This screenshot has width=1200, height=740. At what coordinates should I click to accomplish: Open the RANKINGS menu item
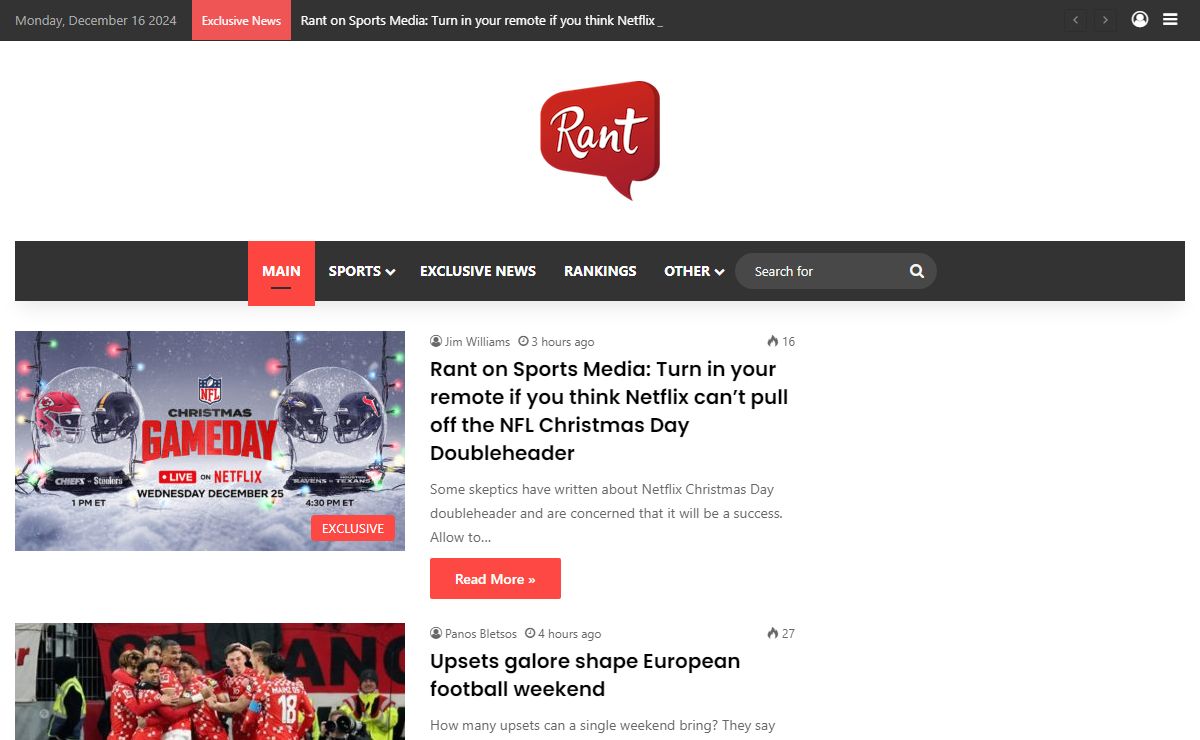click(600, 271)
